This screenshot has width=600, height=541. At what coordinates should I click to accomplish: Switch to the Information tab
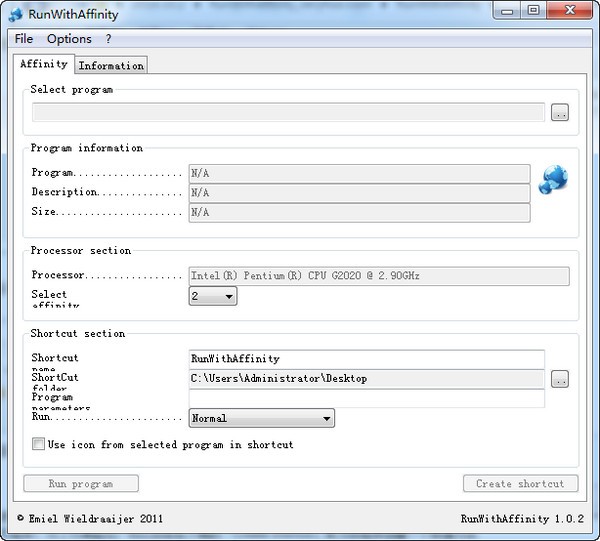[111, 65]
